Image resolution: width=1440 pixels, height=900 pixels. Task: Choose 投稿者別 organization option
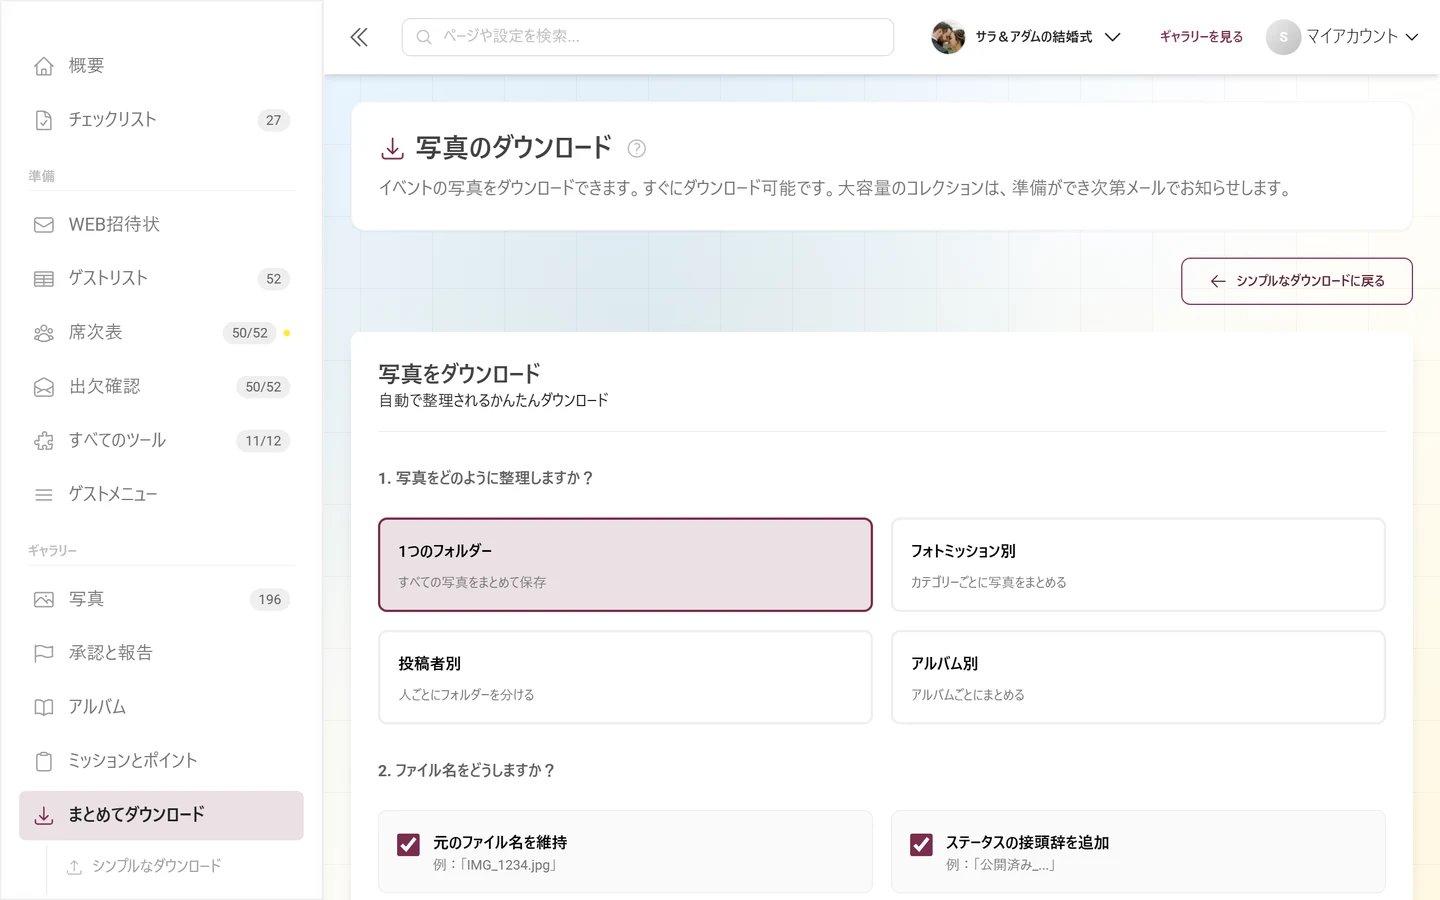(x=625, y=677)
